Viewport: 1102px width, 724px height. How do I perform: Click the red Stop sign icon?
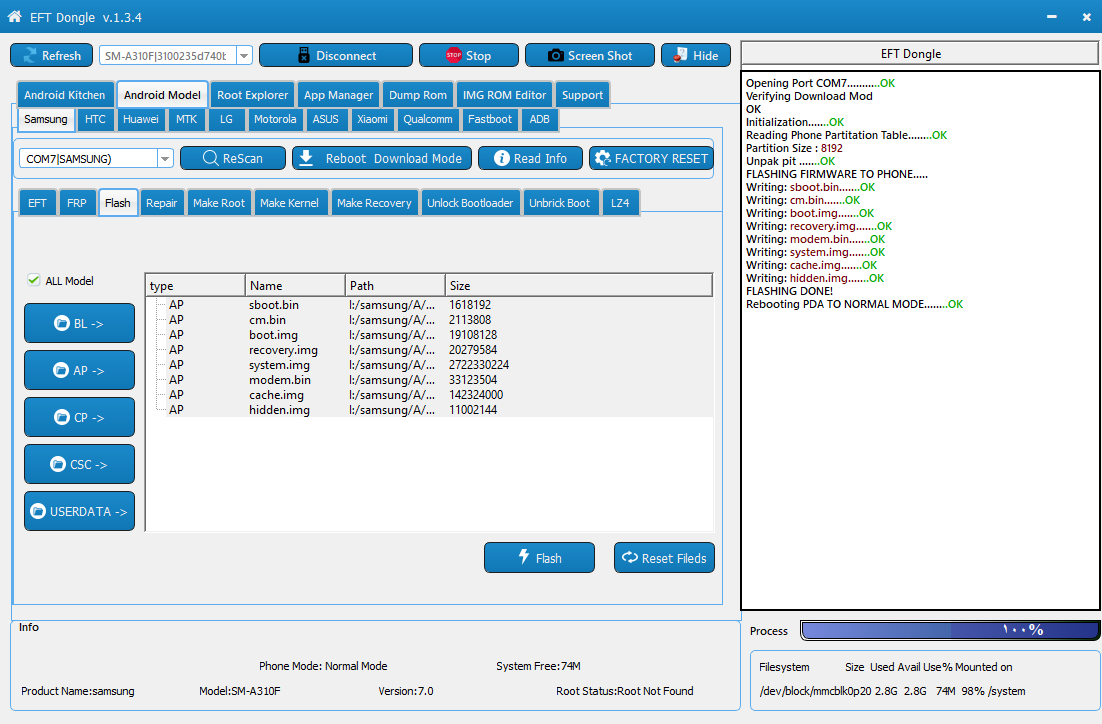coord(453,55)
